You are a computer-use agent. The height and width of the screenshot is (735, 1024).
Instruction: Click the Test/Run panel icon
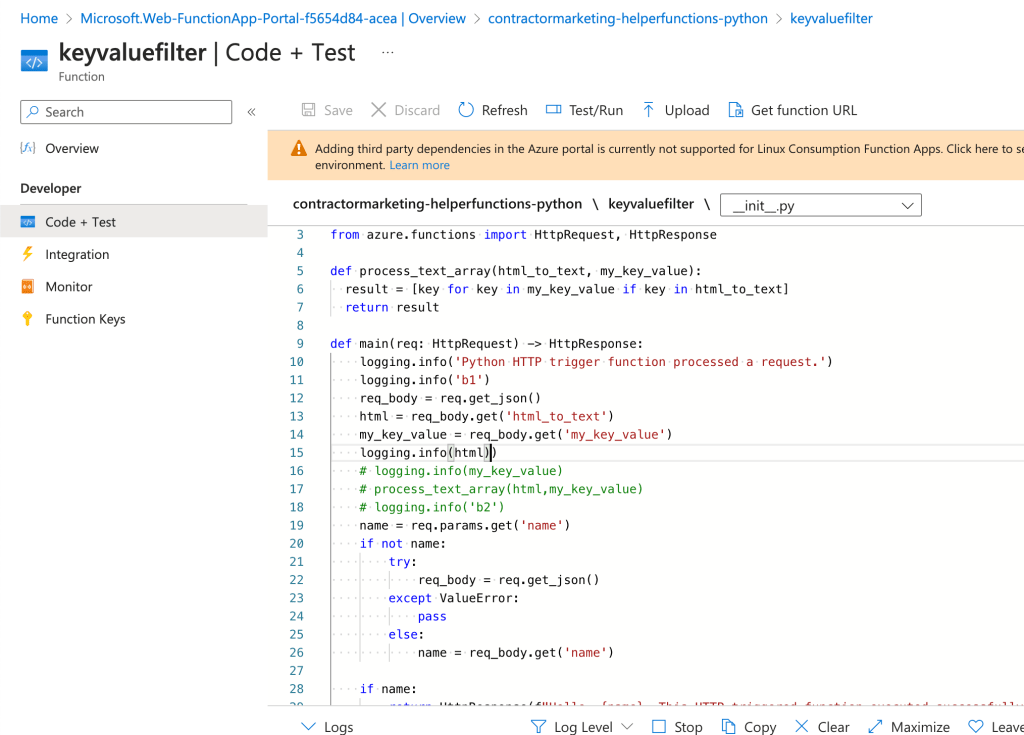click(x=553, y=110)
